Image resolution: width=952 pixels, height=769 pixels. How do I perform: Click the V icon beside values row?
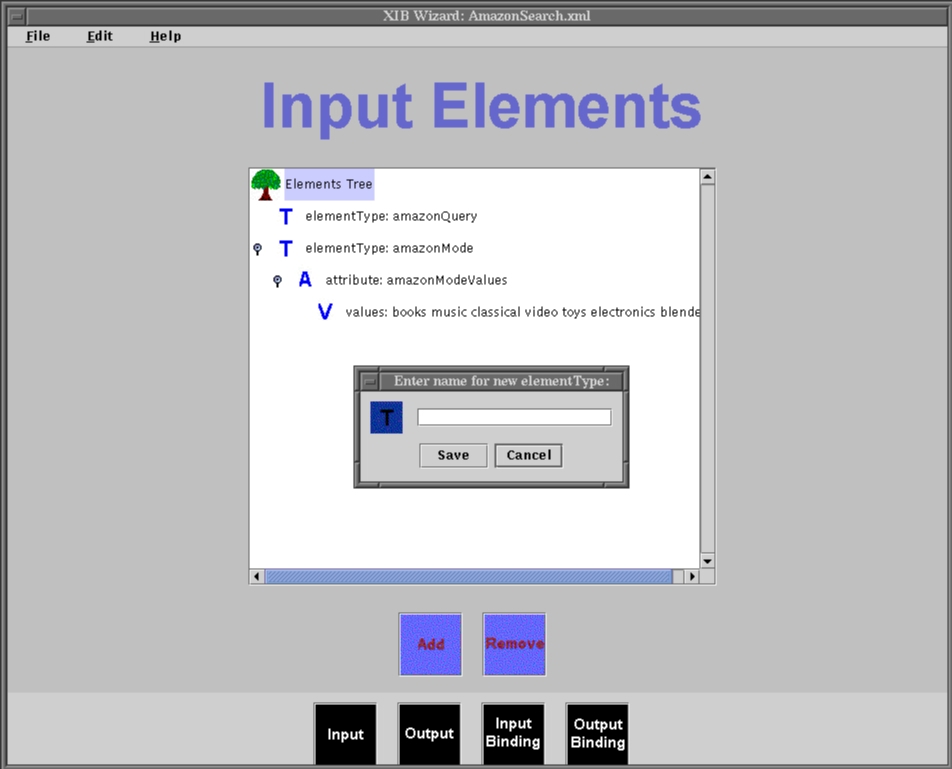[325, 312]
